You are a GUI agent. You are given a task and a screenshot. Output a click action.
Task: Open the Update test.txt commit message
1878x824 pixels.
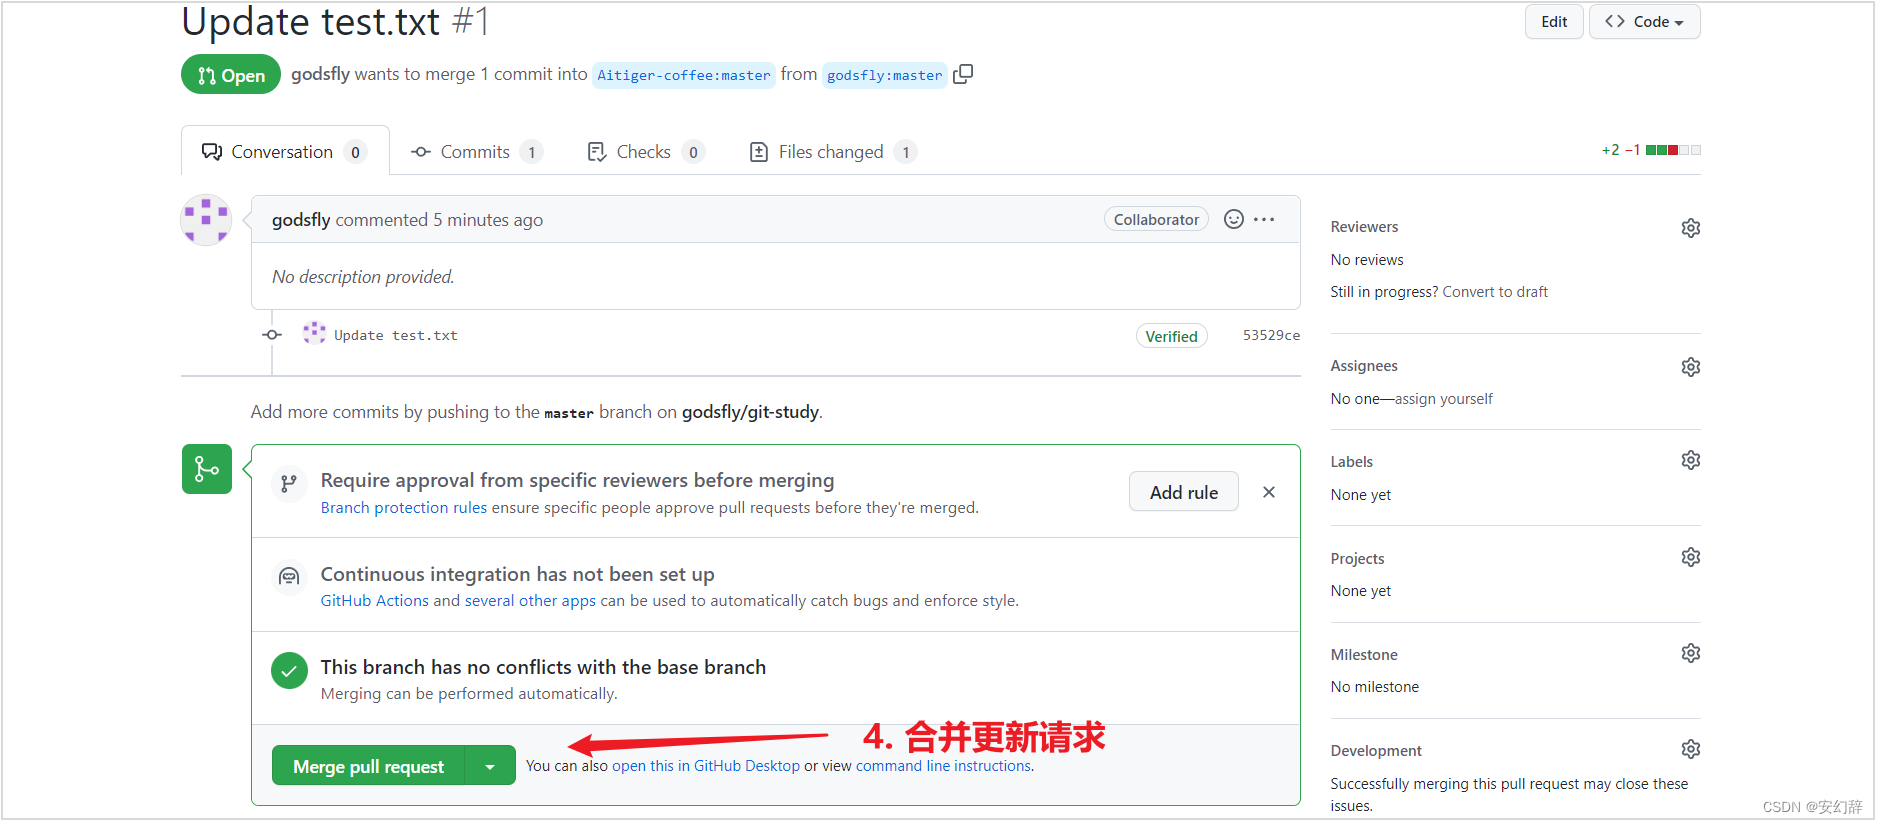click(396, 336)
